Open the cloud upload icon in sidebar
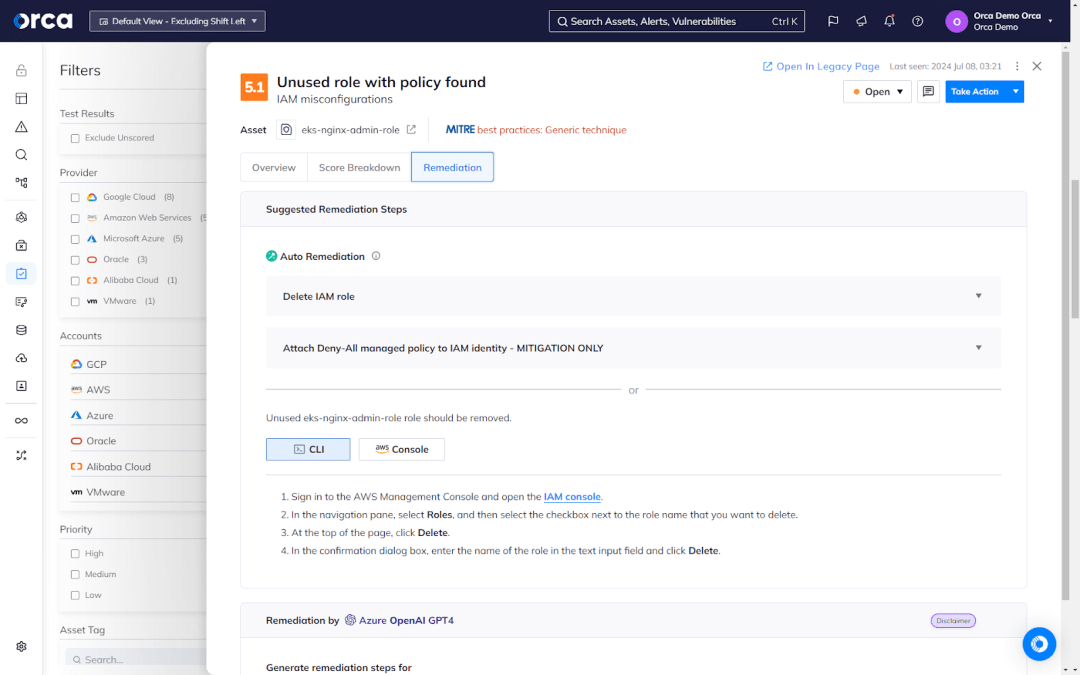 pos(21,358)
